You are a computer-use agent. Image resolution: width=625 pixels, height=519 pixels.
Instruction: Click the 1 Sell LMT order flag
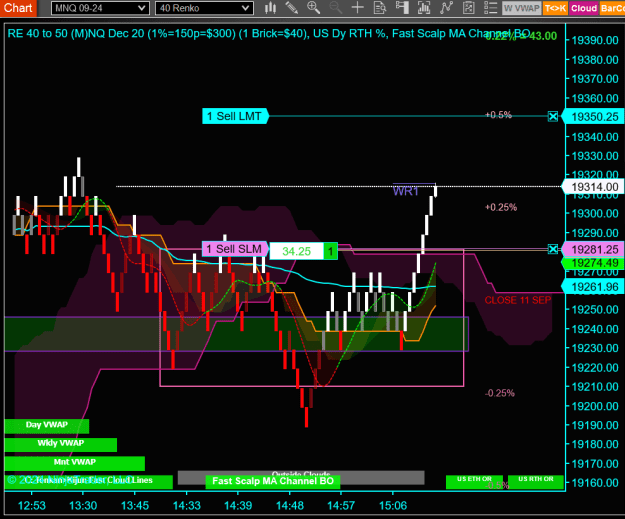[235, 116]
